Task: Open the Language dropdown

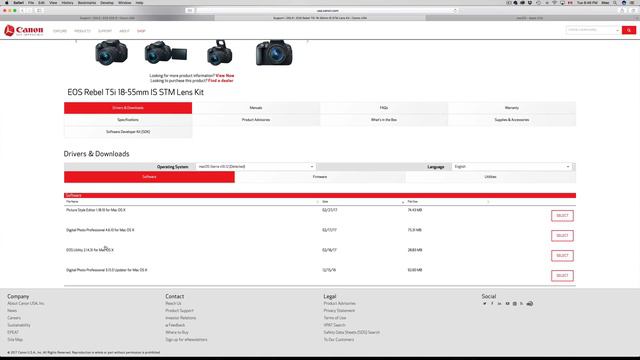Action: point(512,167)
